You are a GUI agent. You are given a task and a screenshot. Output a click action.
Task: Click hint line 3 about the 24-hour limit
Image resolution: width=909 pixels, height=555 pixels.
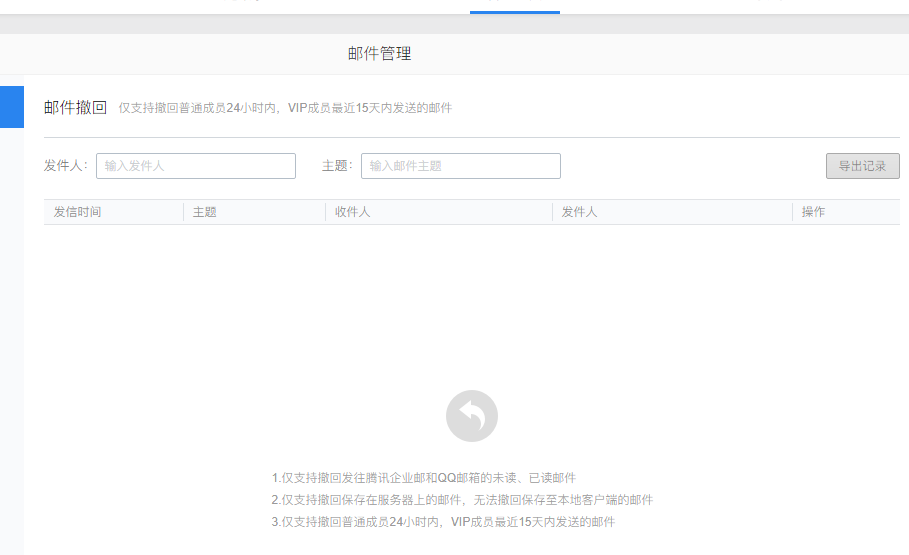pos(443,522)
